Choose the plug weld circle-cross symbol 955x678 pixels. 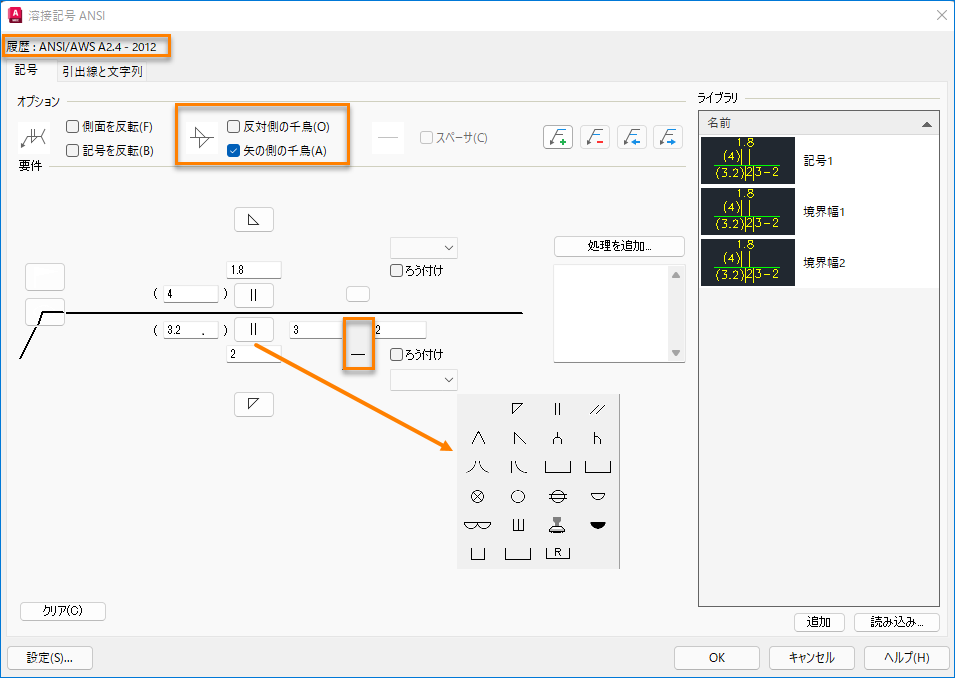click(478, 496)
